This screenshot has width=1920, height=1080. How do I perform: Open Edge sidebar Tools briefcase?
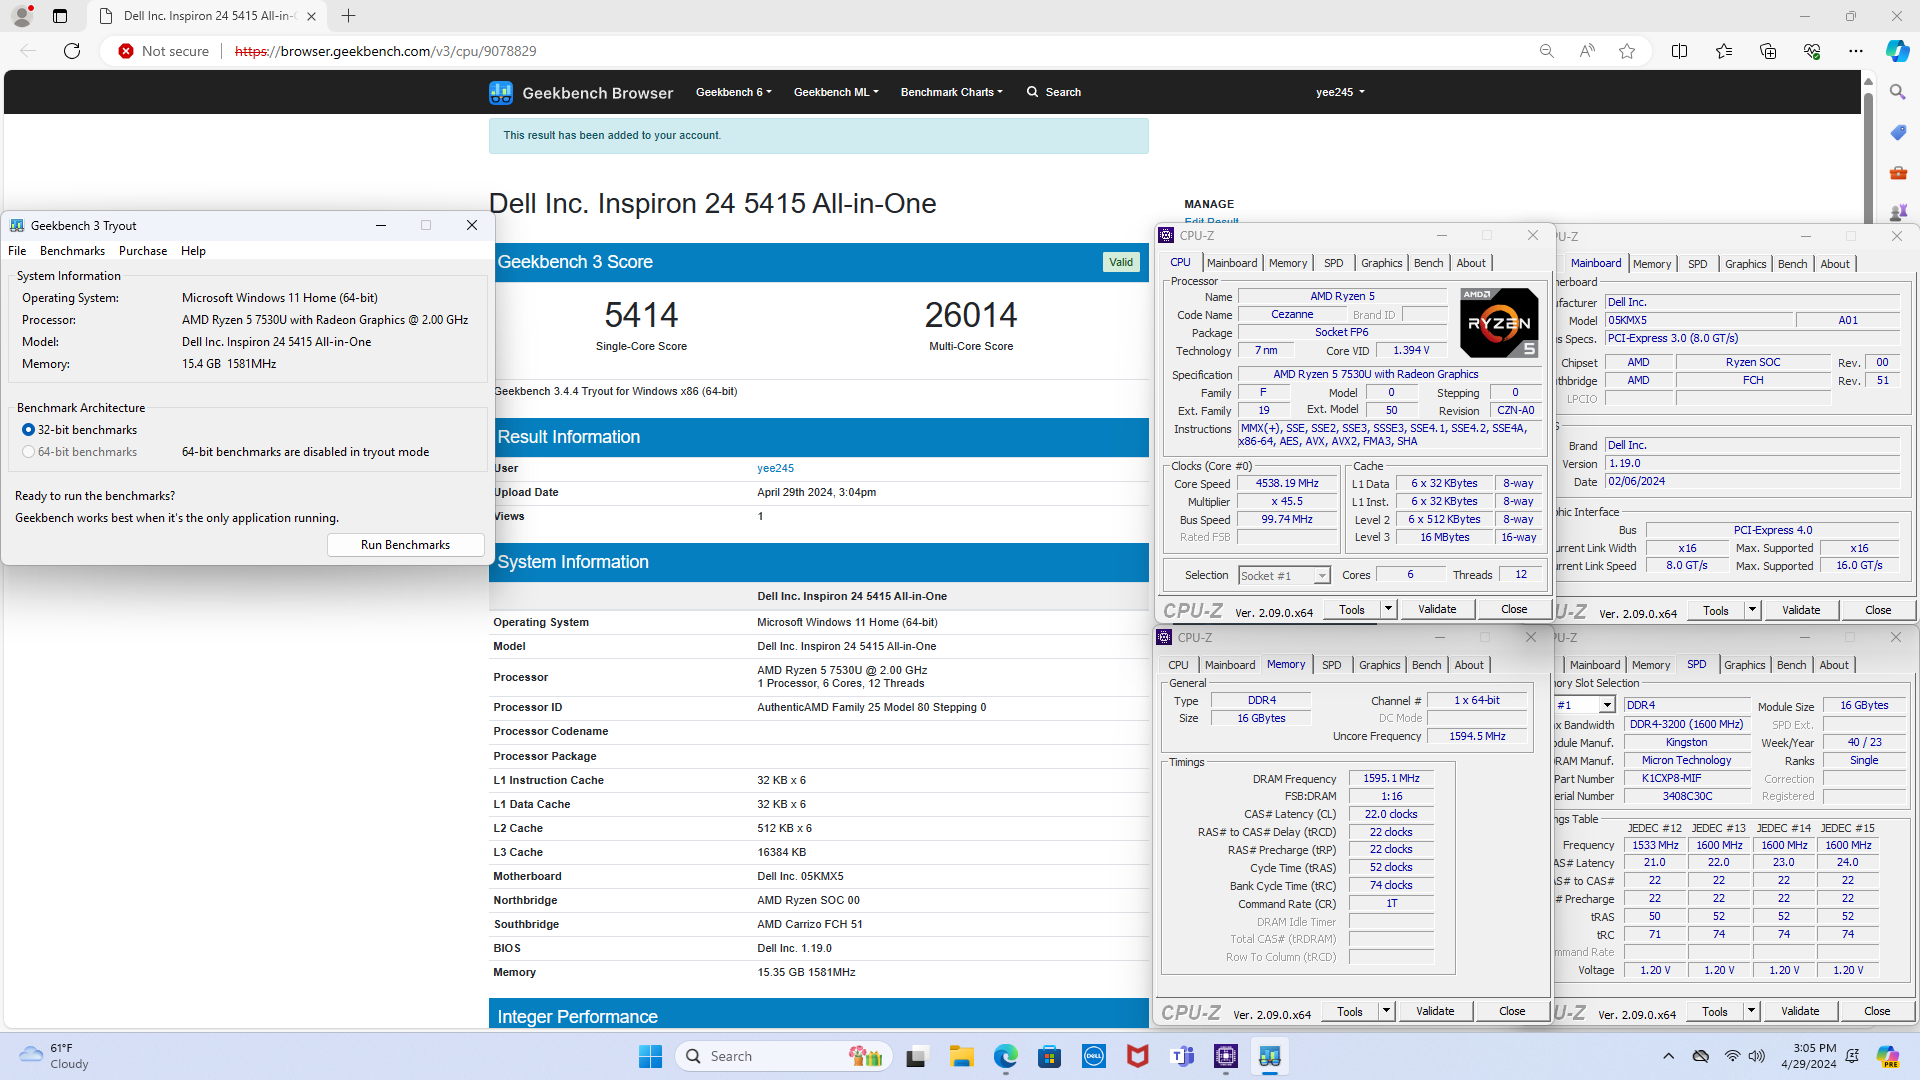1897,172
